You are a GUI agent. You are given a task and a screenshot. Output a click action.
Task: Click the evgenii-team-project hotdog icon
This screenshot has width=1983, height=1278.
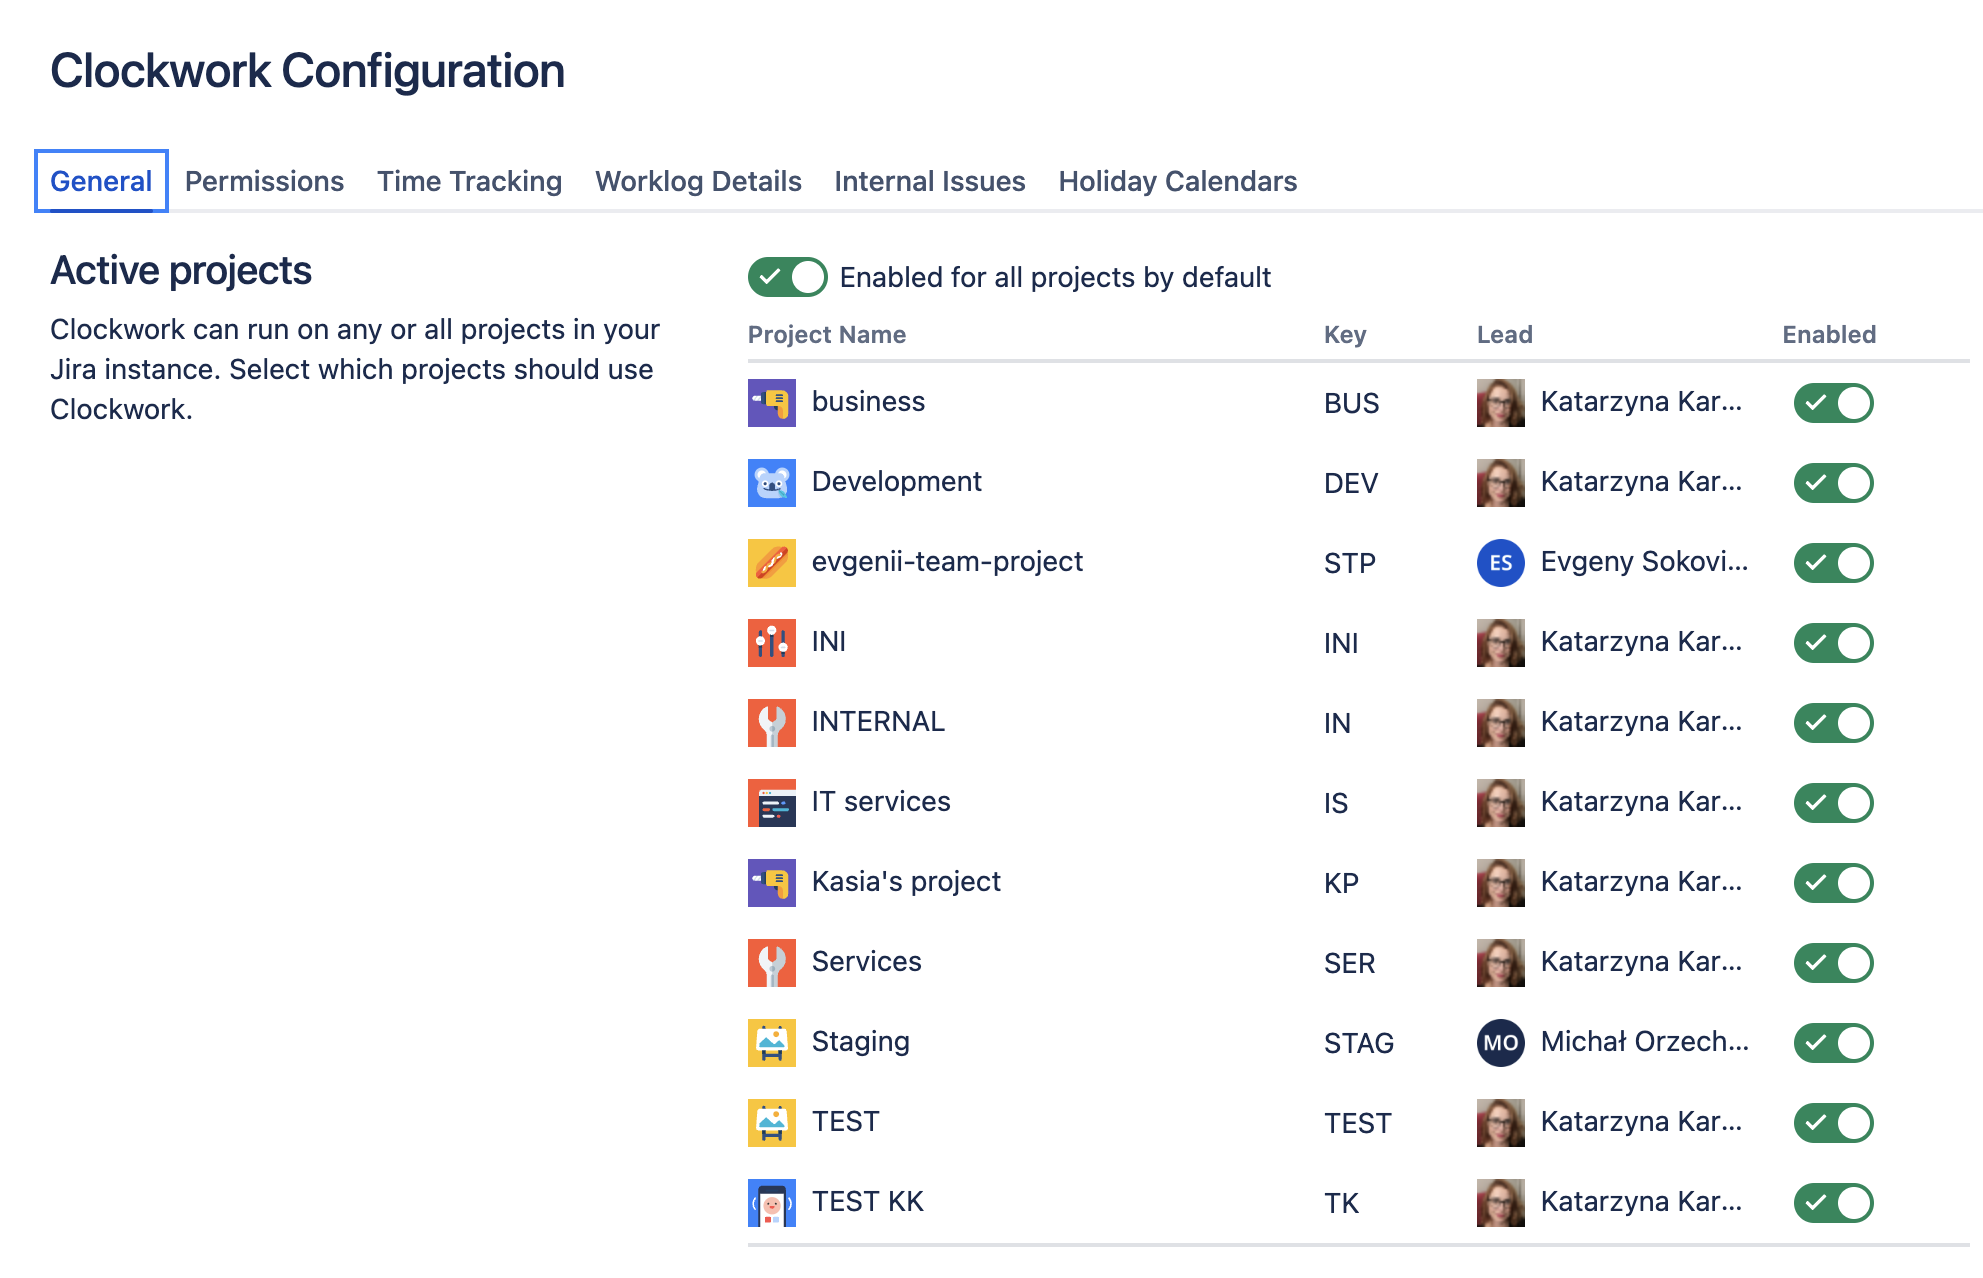[771, 563]
